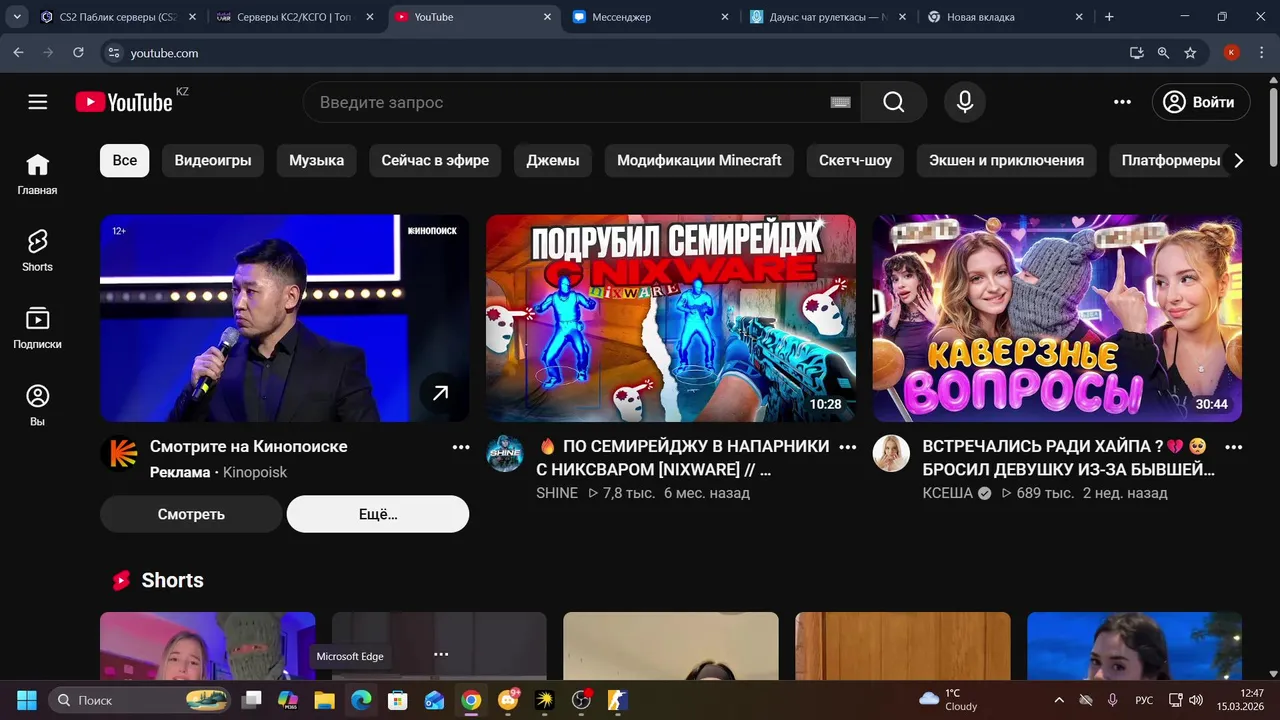Image resolution: width=1280 pixels, height=720 pixels.
Task: Open the SHINE channel avatar
Action: pos(504,453)
